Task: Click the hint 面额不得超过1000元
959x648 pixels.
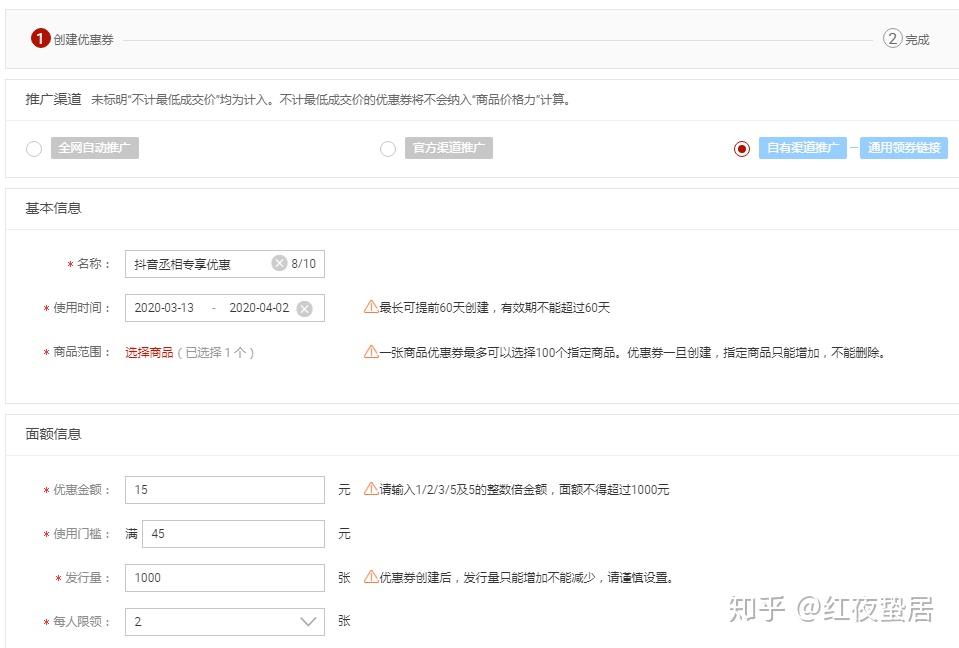Action: coord(614,490)
